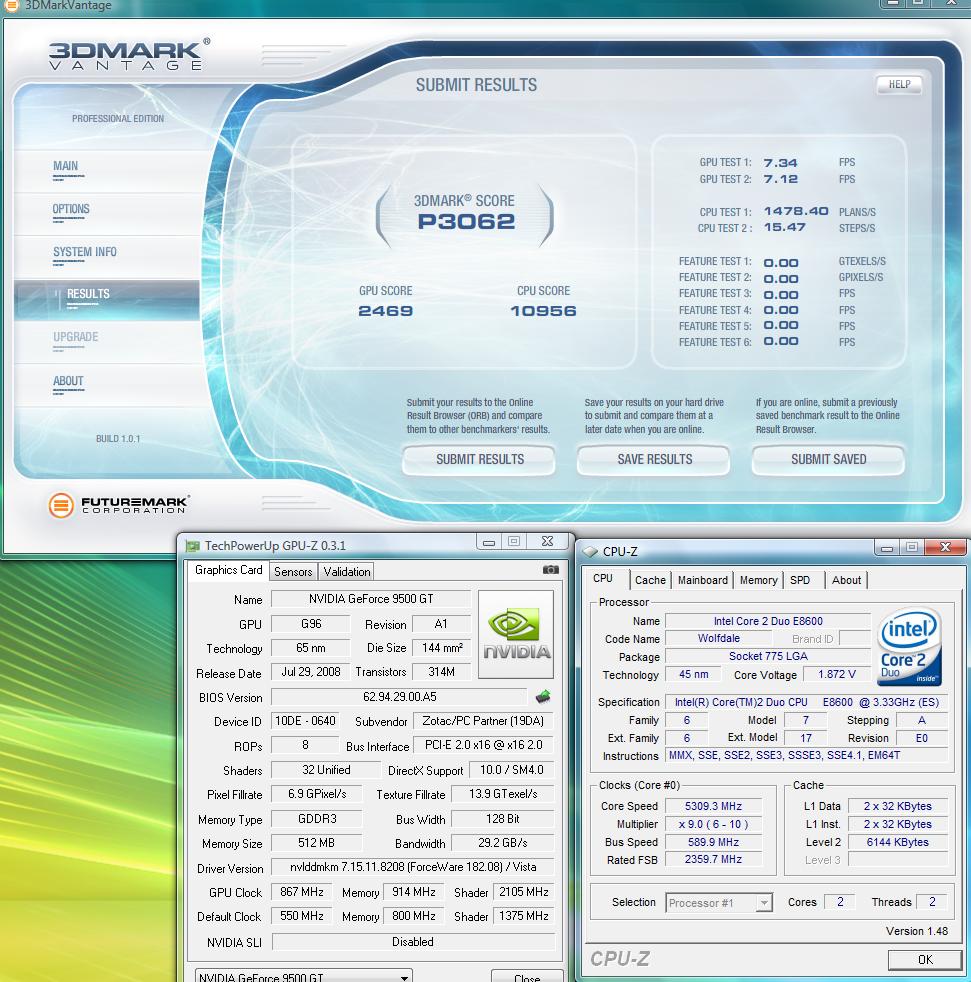Viewport: 971px width, 982px height.
Task: Click the Driver Version field in GPU-Z
Action: coord(413,867)
